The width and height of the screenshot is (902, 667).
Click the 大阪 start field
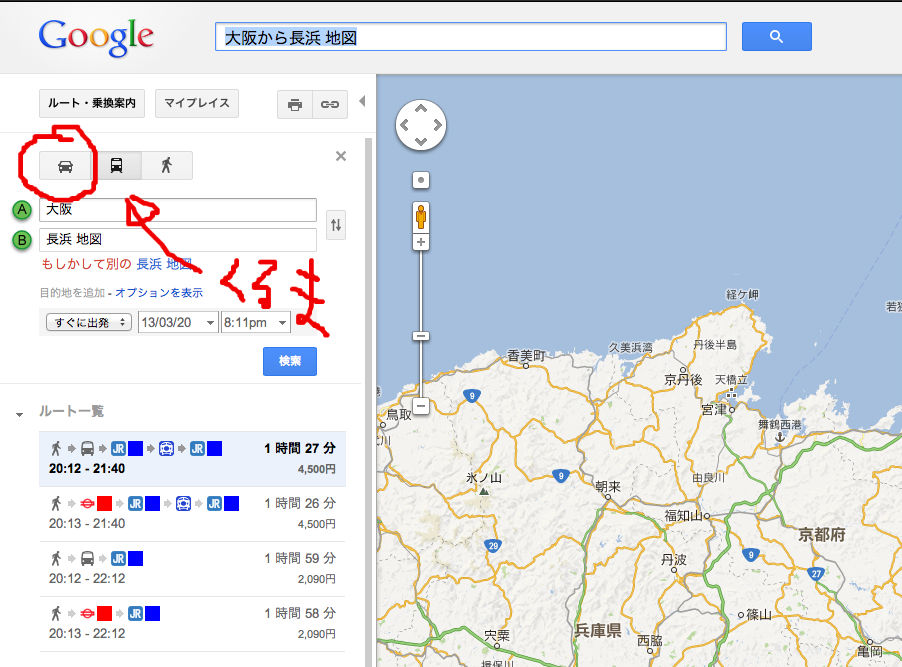point(178,210)
